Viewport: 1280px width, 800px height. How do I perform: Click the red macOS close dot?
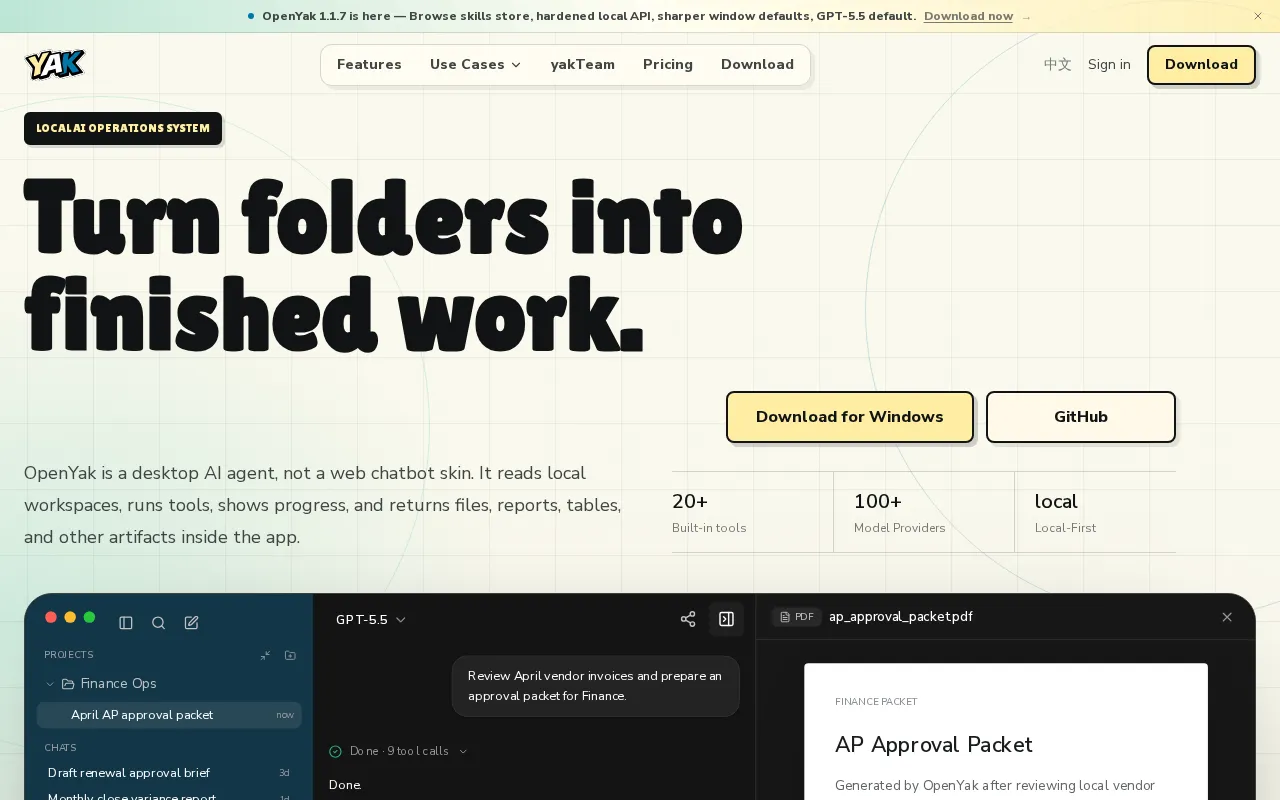coord(51,617)
